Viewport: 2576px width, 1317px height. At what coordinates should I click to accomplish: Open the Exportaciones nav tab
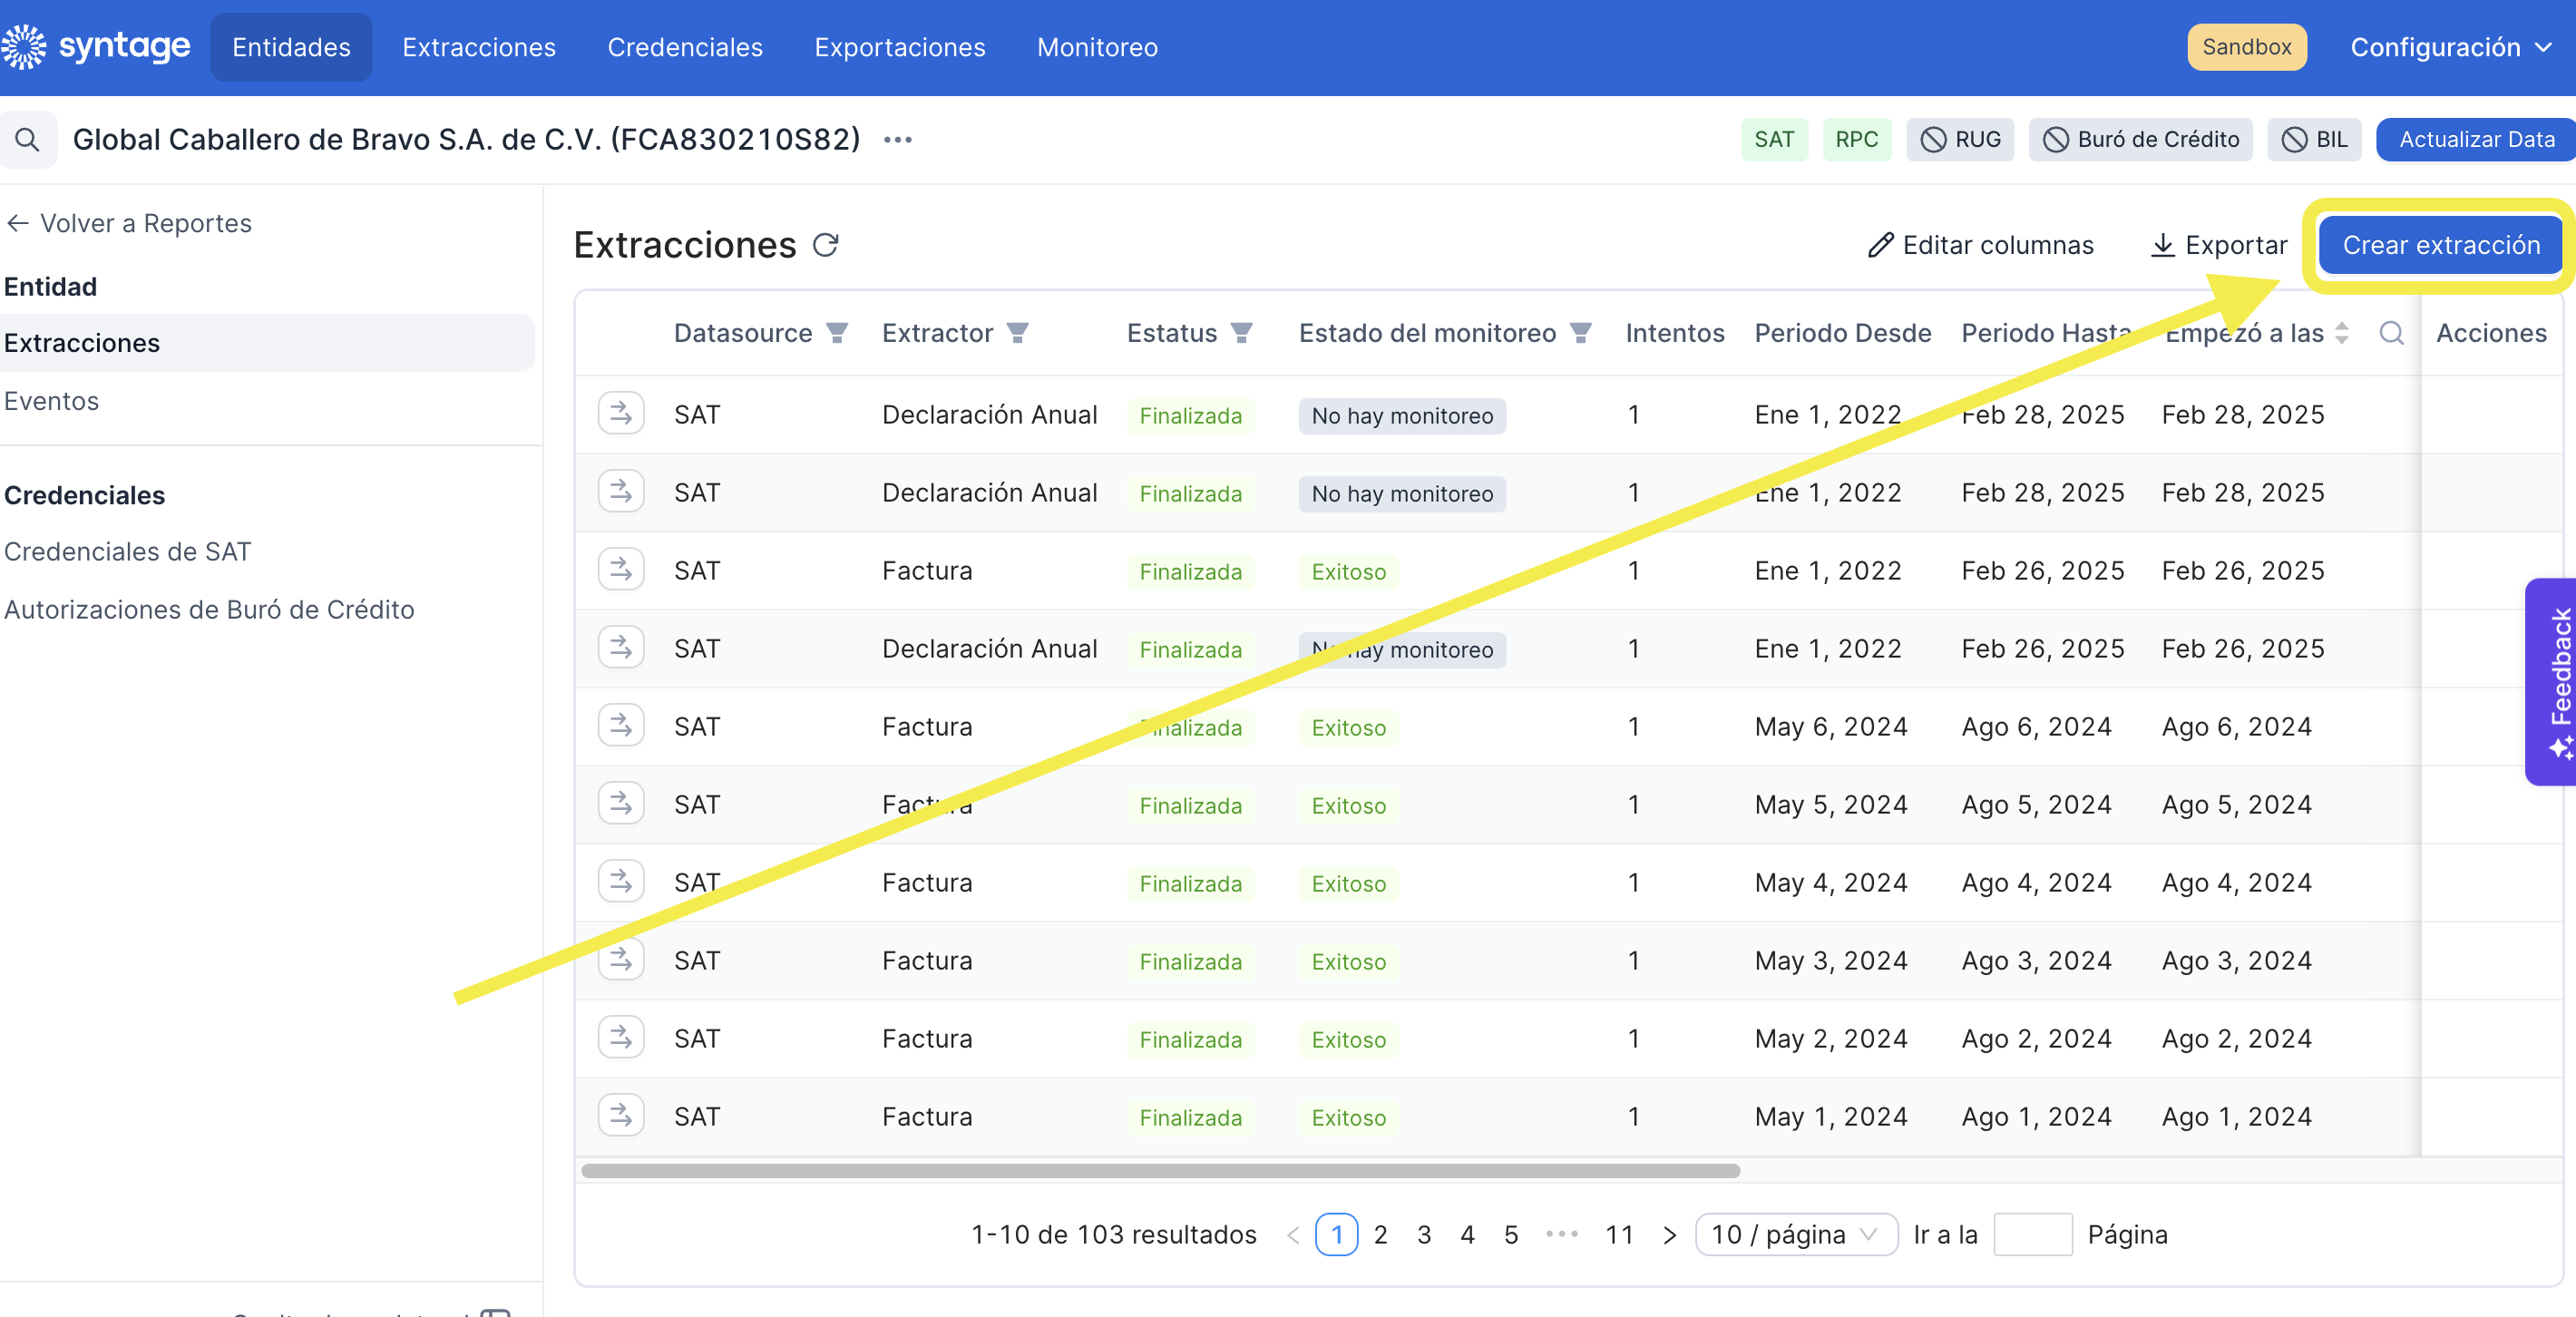pyautogui.click(x=900, y=47)
